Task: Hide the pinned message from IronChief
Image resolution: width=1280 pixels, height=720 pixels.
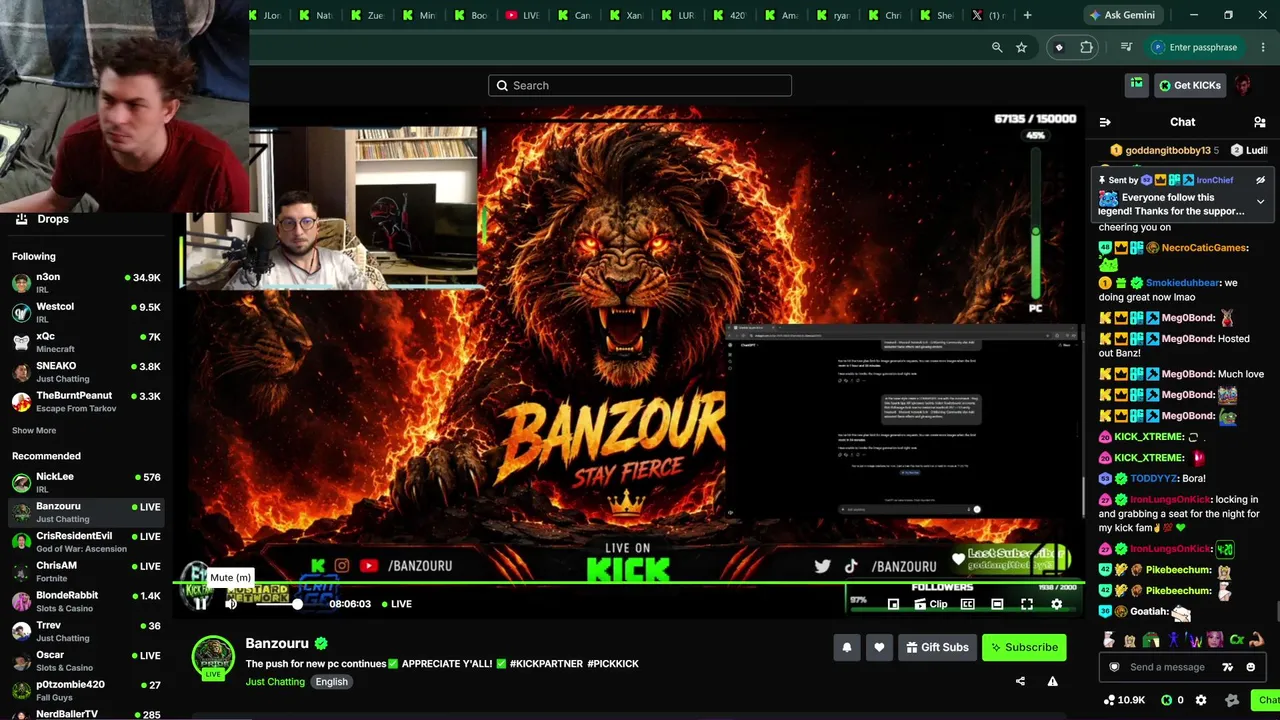Action: pos(1260,180)
